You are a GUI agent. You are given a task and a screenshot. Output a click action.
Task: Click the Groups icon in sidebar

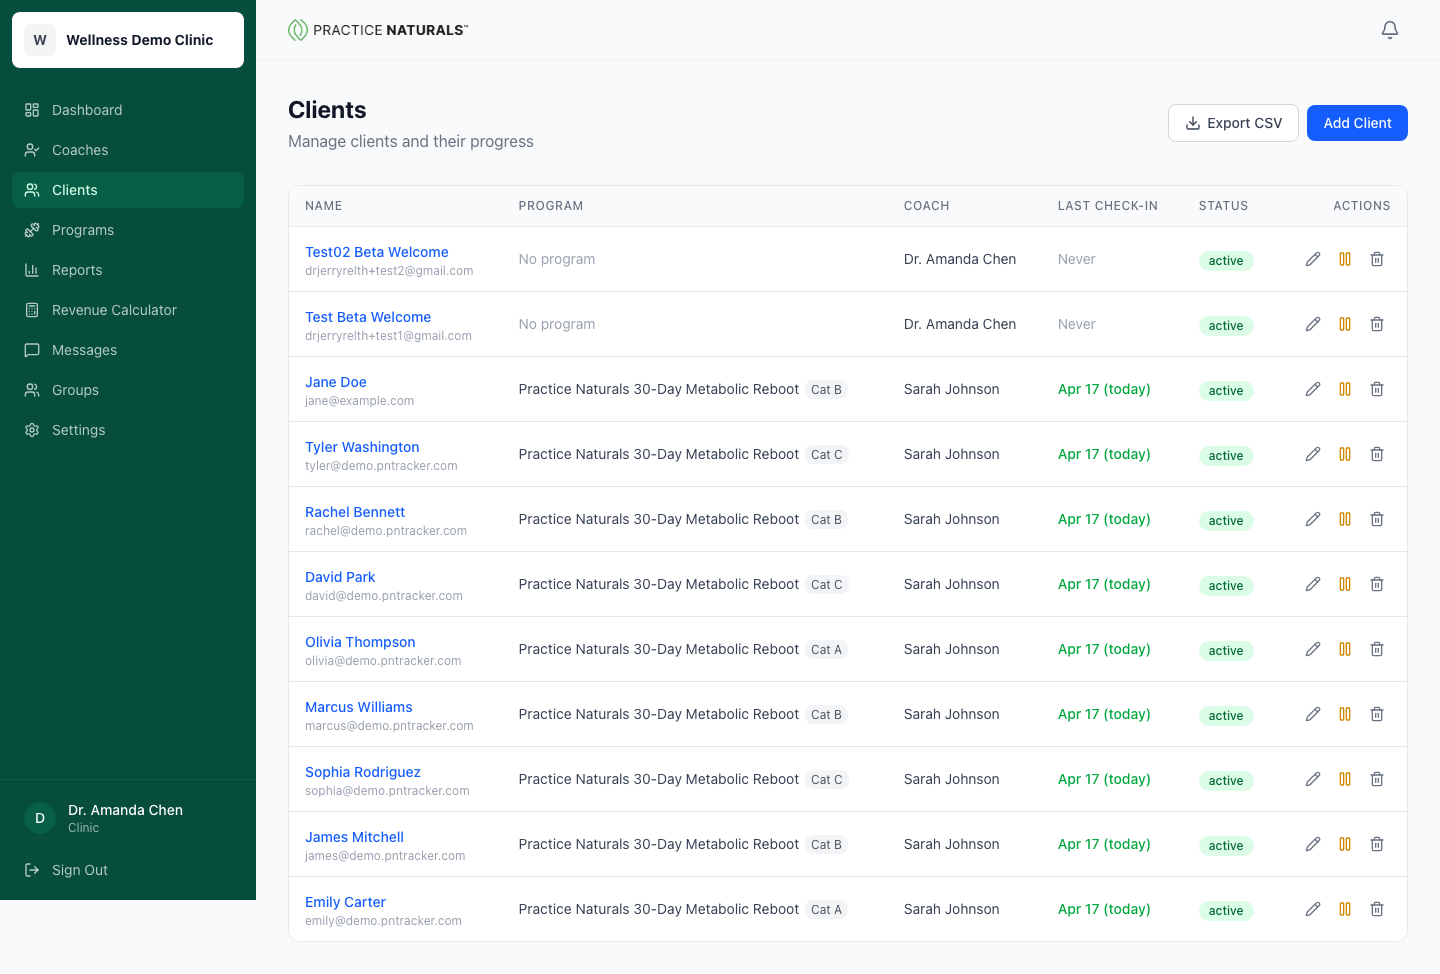pos(33,390)
